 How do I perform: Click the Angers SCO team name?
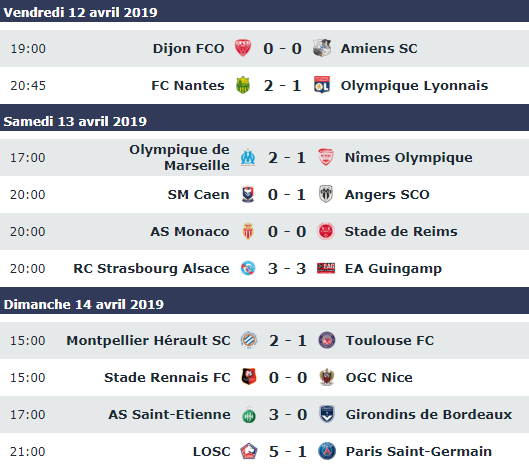click(387, 195)
